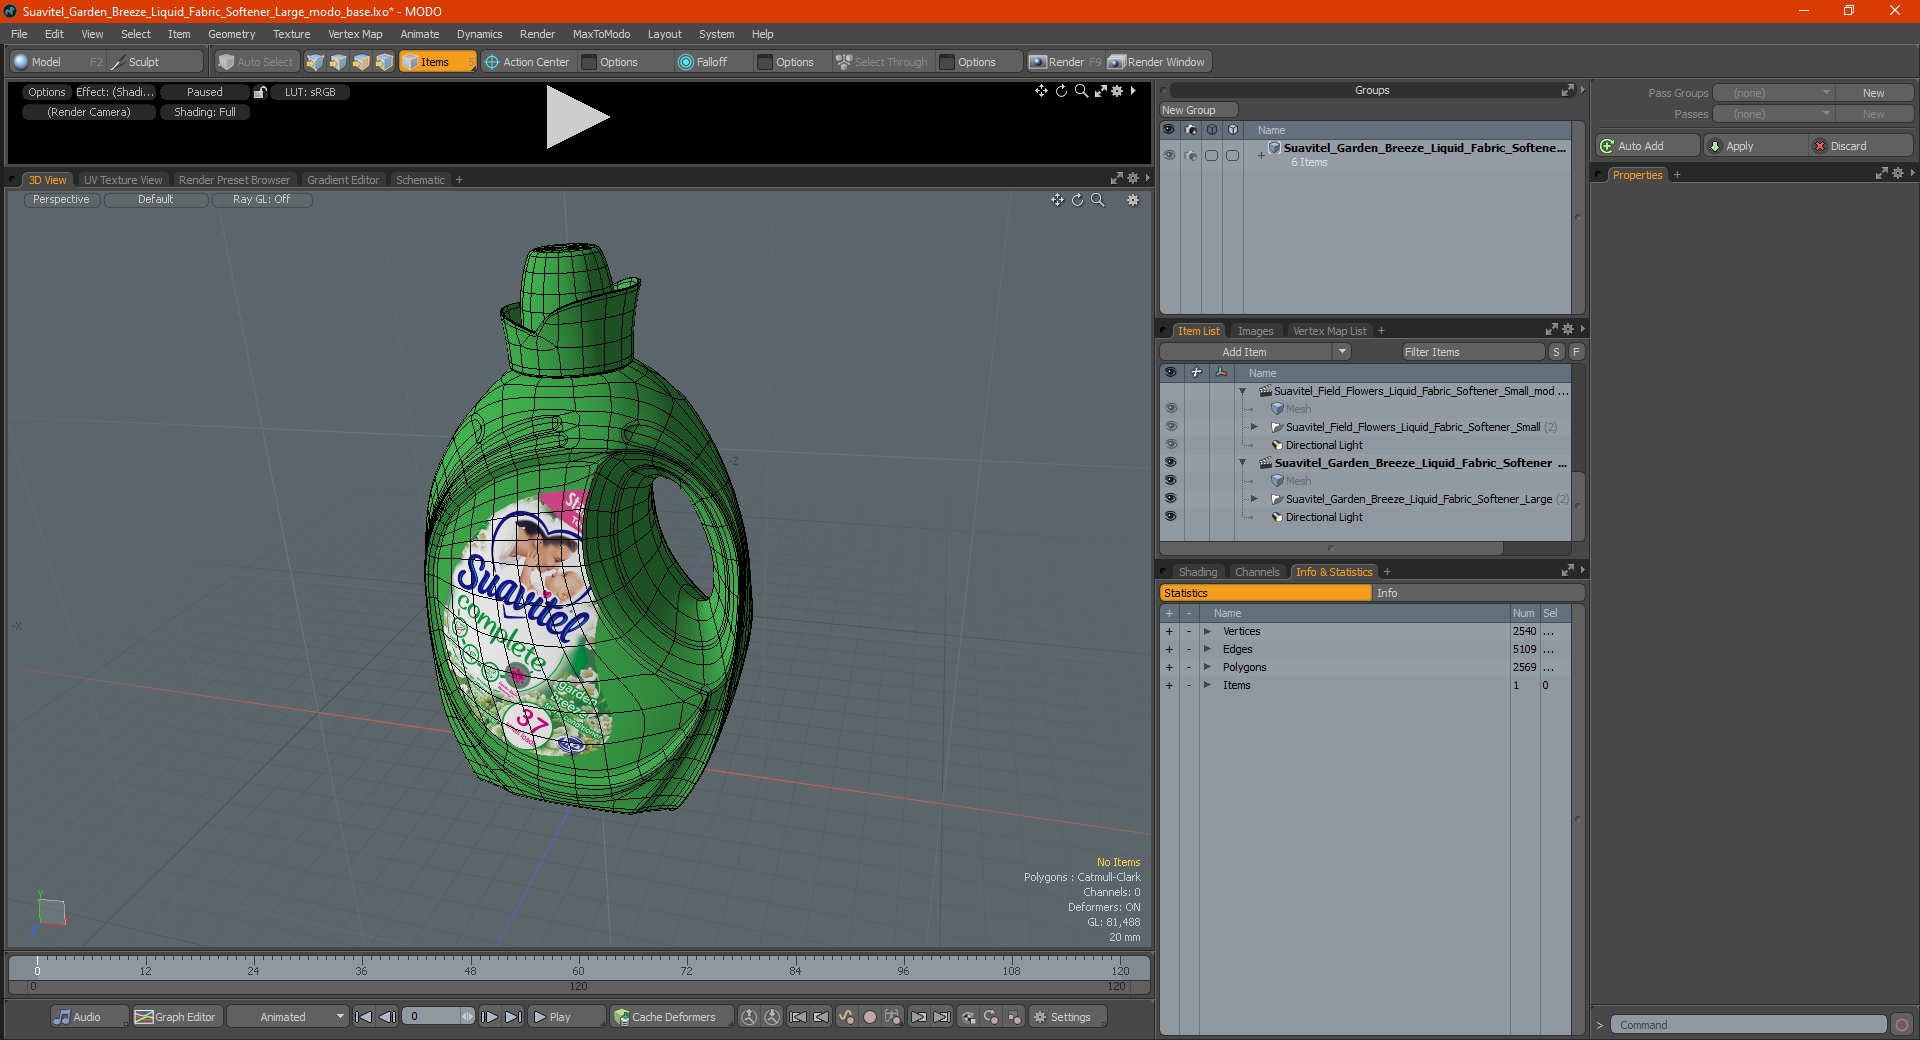Image resolution: width=1920 pixels, height=1040 pixels.
Task: Switch to Model layout
Action: (56, 62)
